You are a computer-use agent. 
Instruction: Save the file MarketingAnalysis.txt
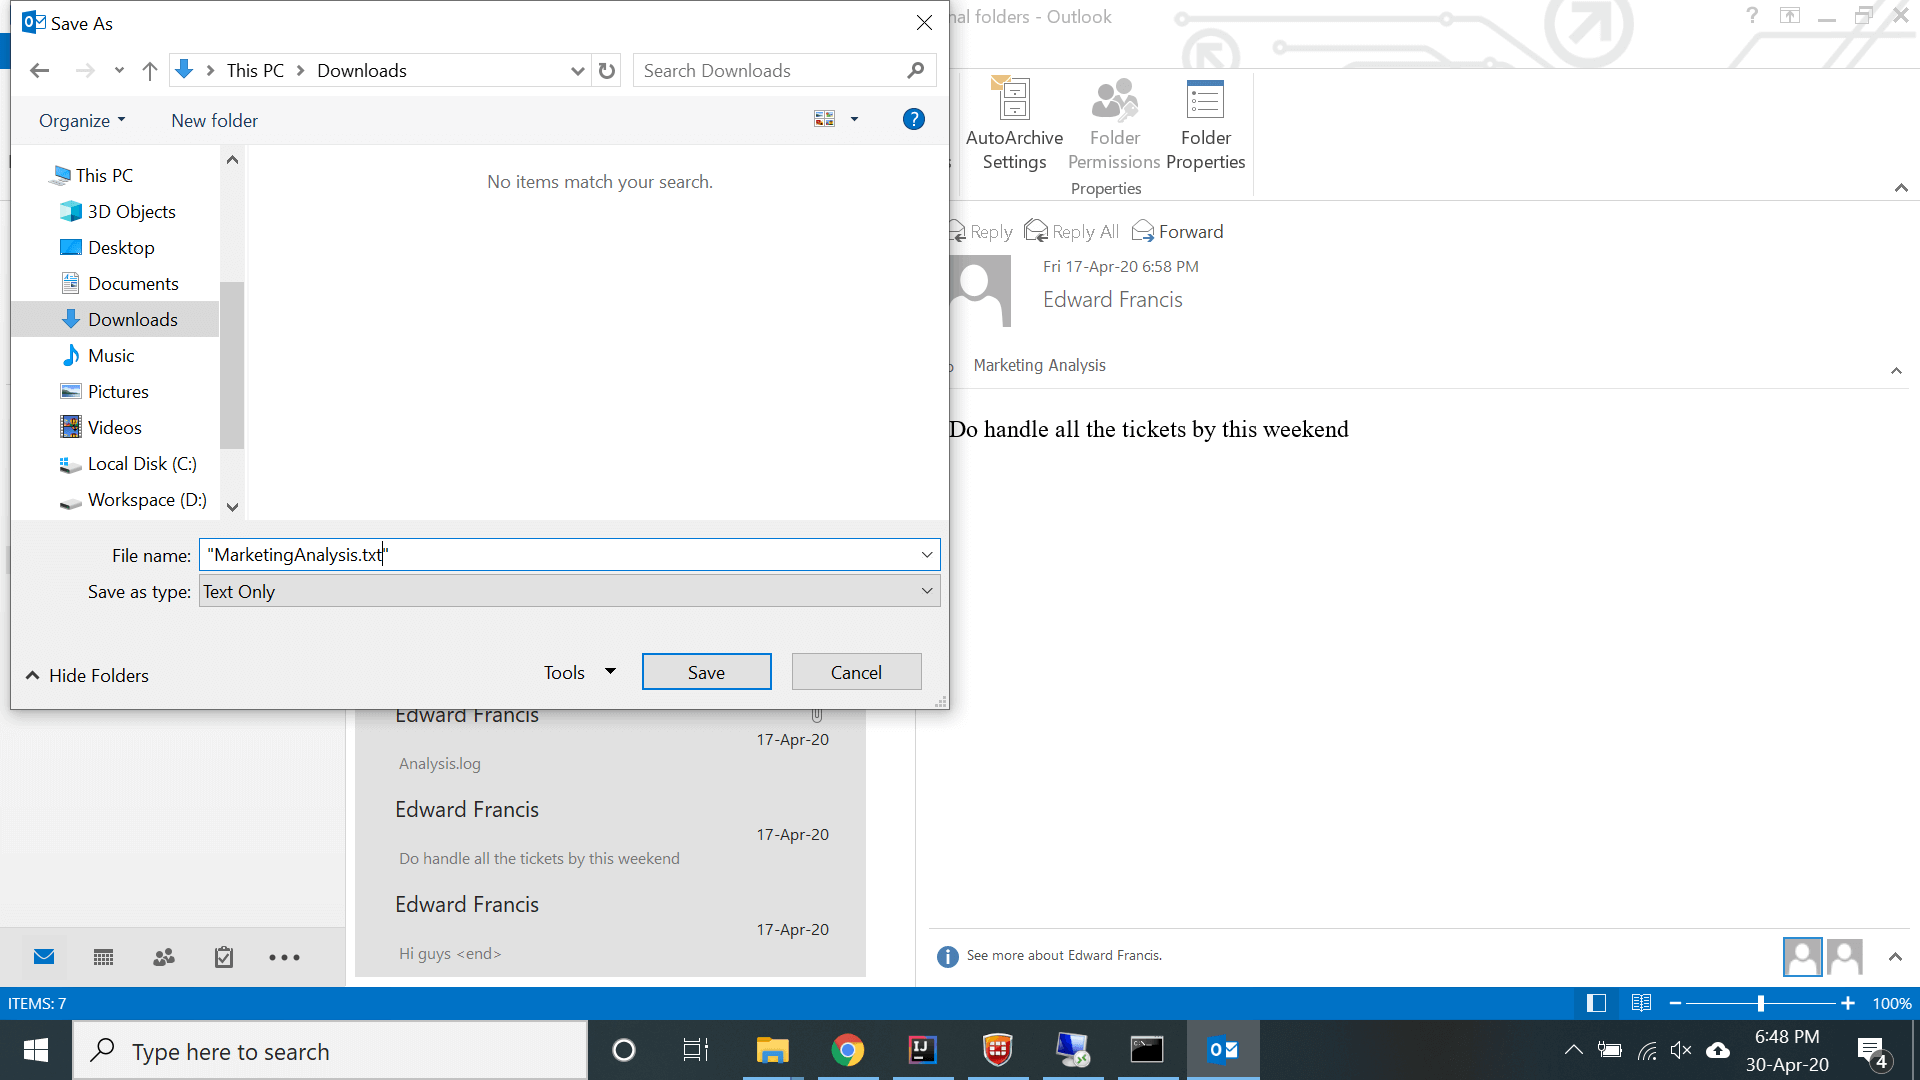(x=706, y=671)
